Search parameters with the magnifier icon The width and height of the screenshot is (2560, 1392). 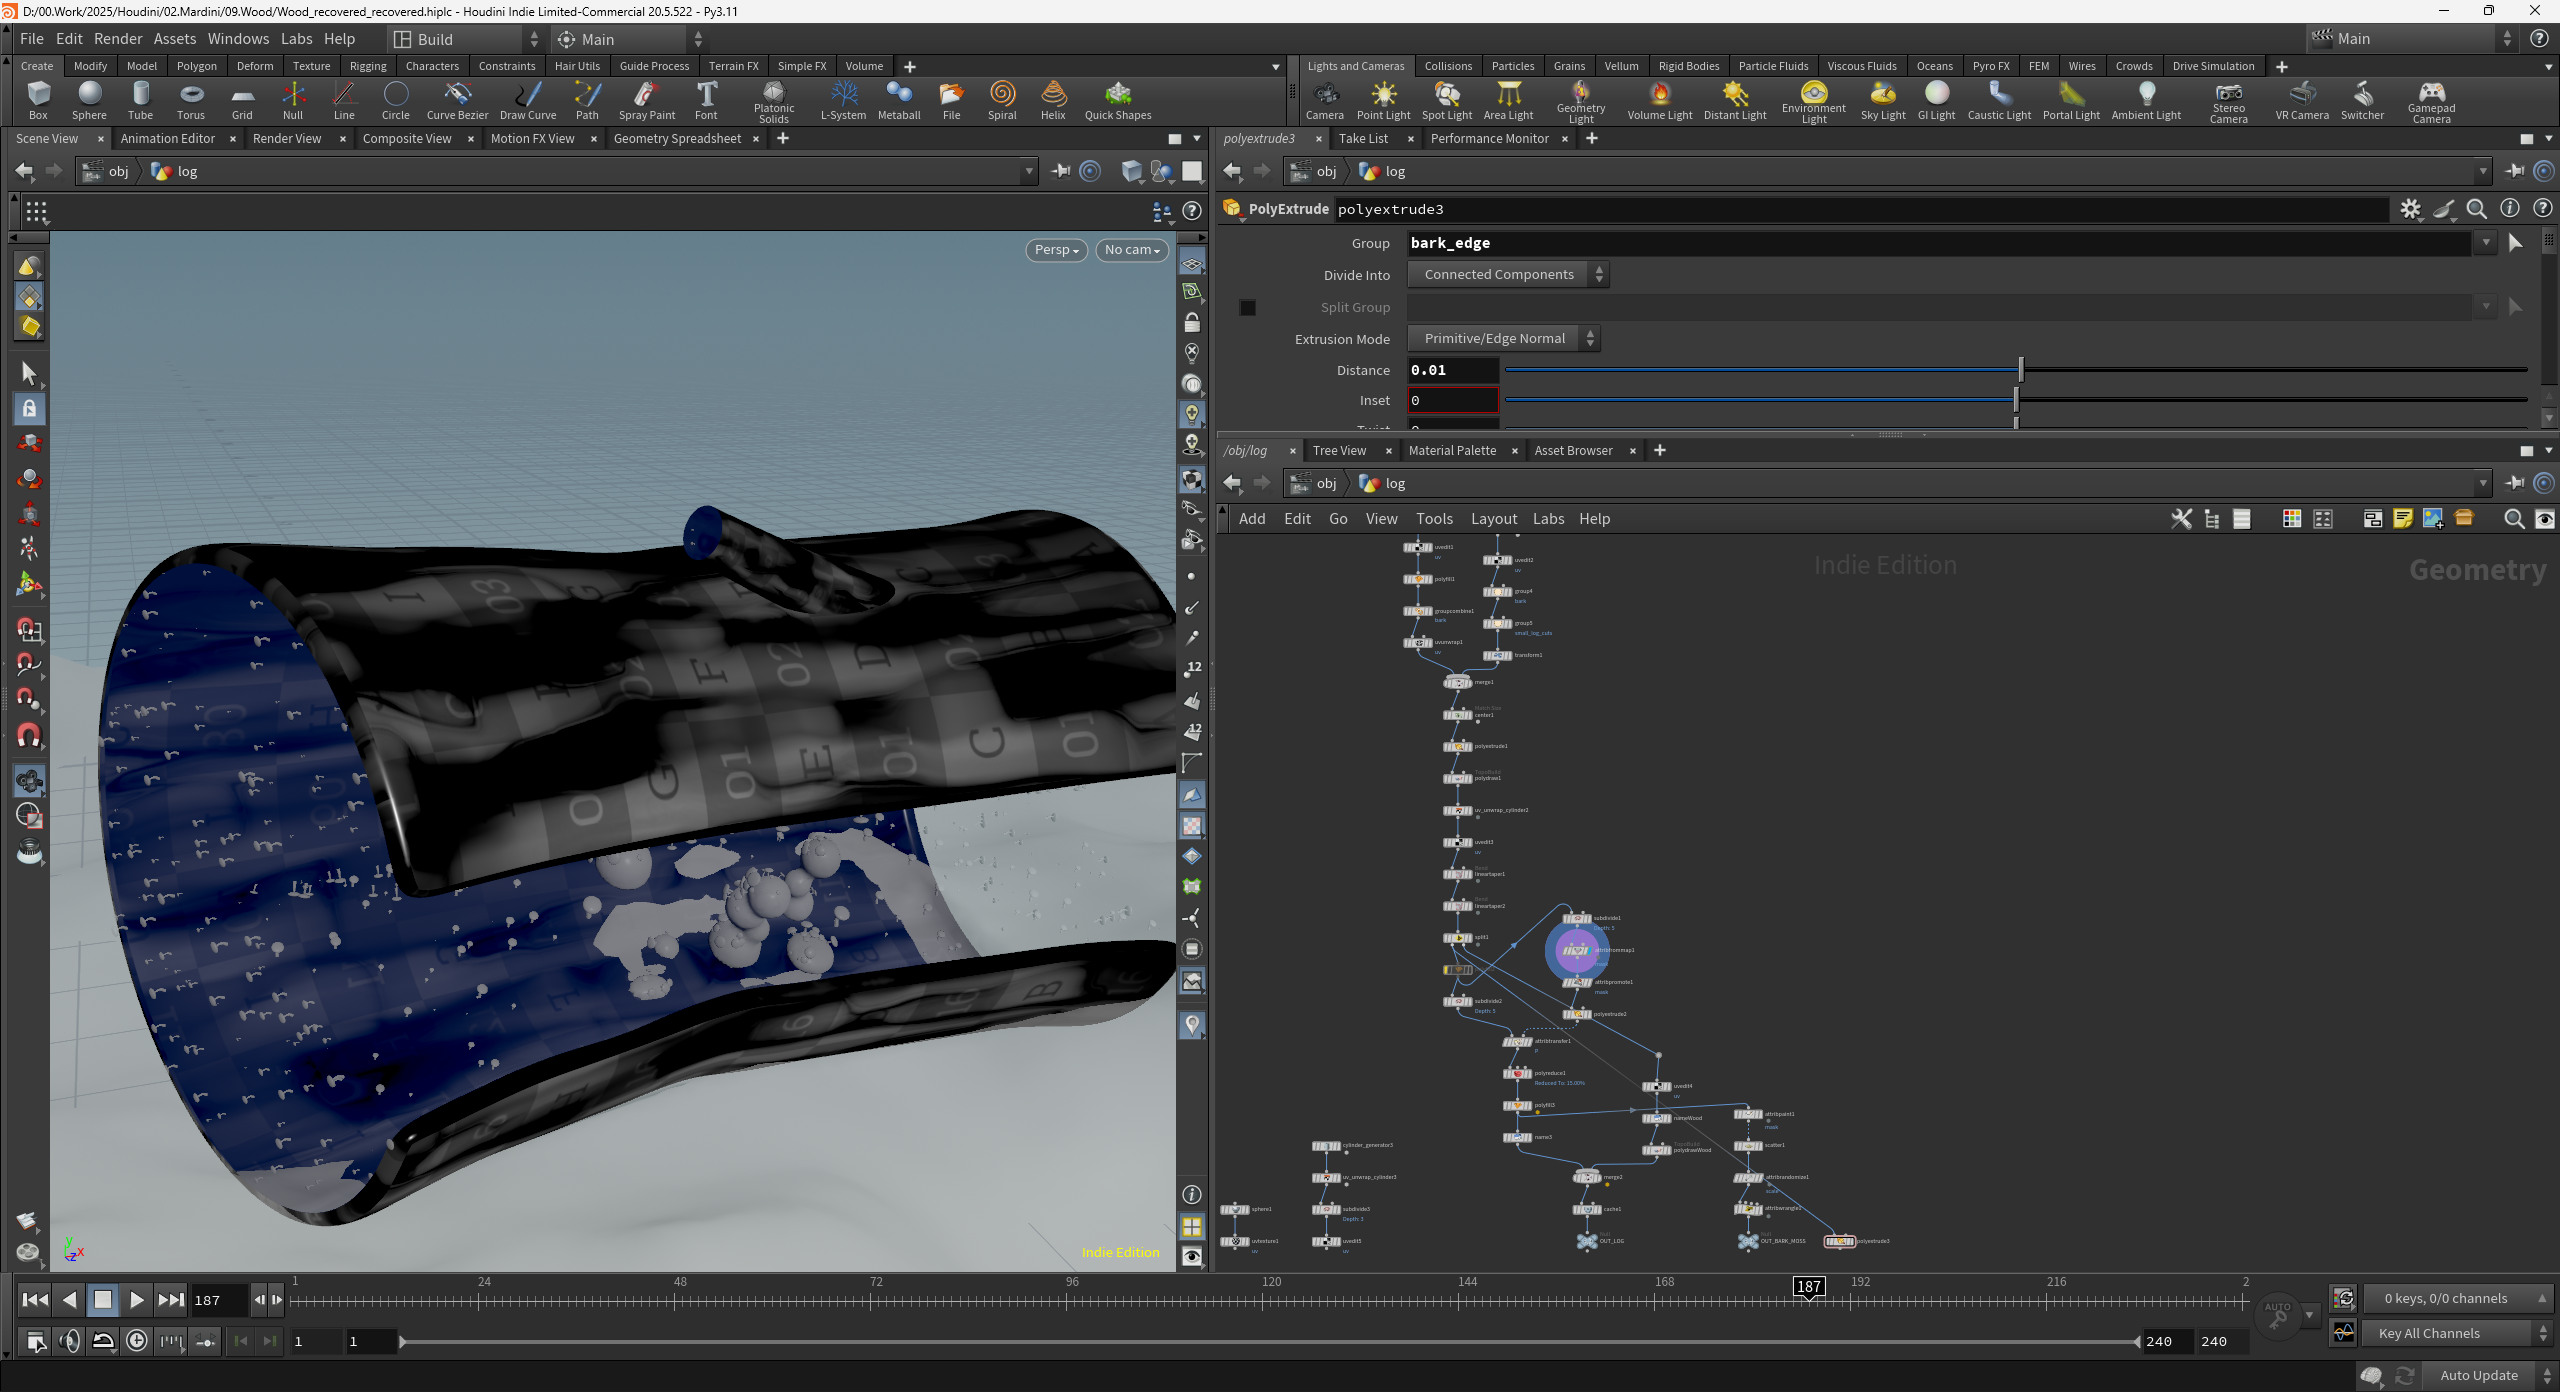tap(2477, 209)
